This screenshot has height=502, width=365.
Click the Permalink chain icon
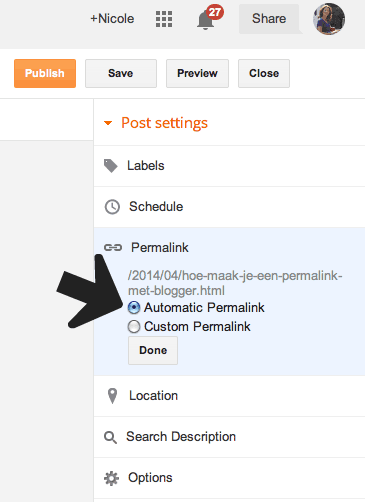(113, 248)
